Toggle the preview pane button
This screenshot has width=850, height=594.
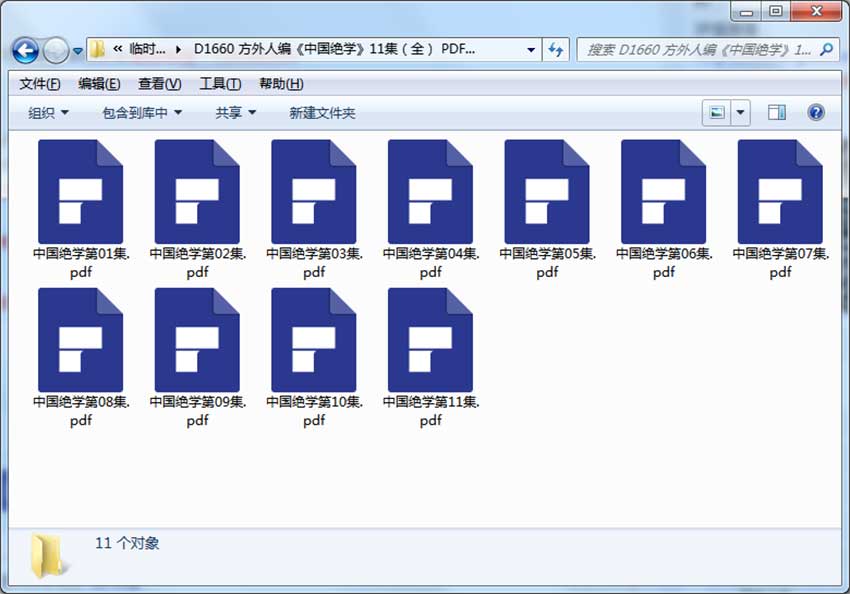[776, 113]
